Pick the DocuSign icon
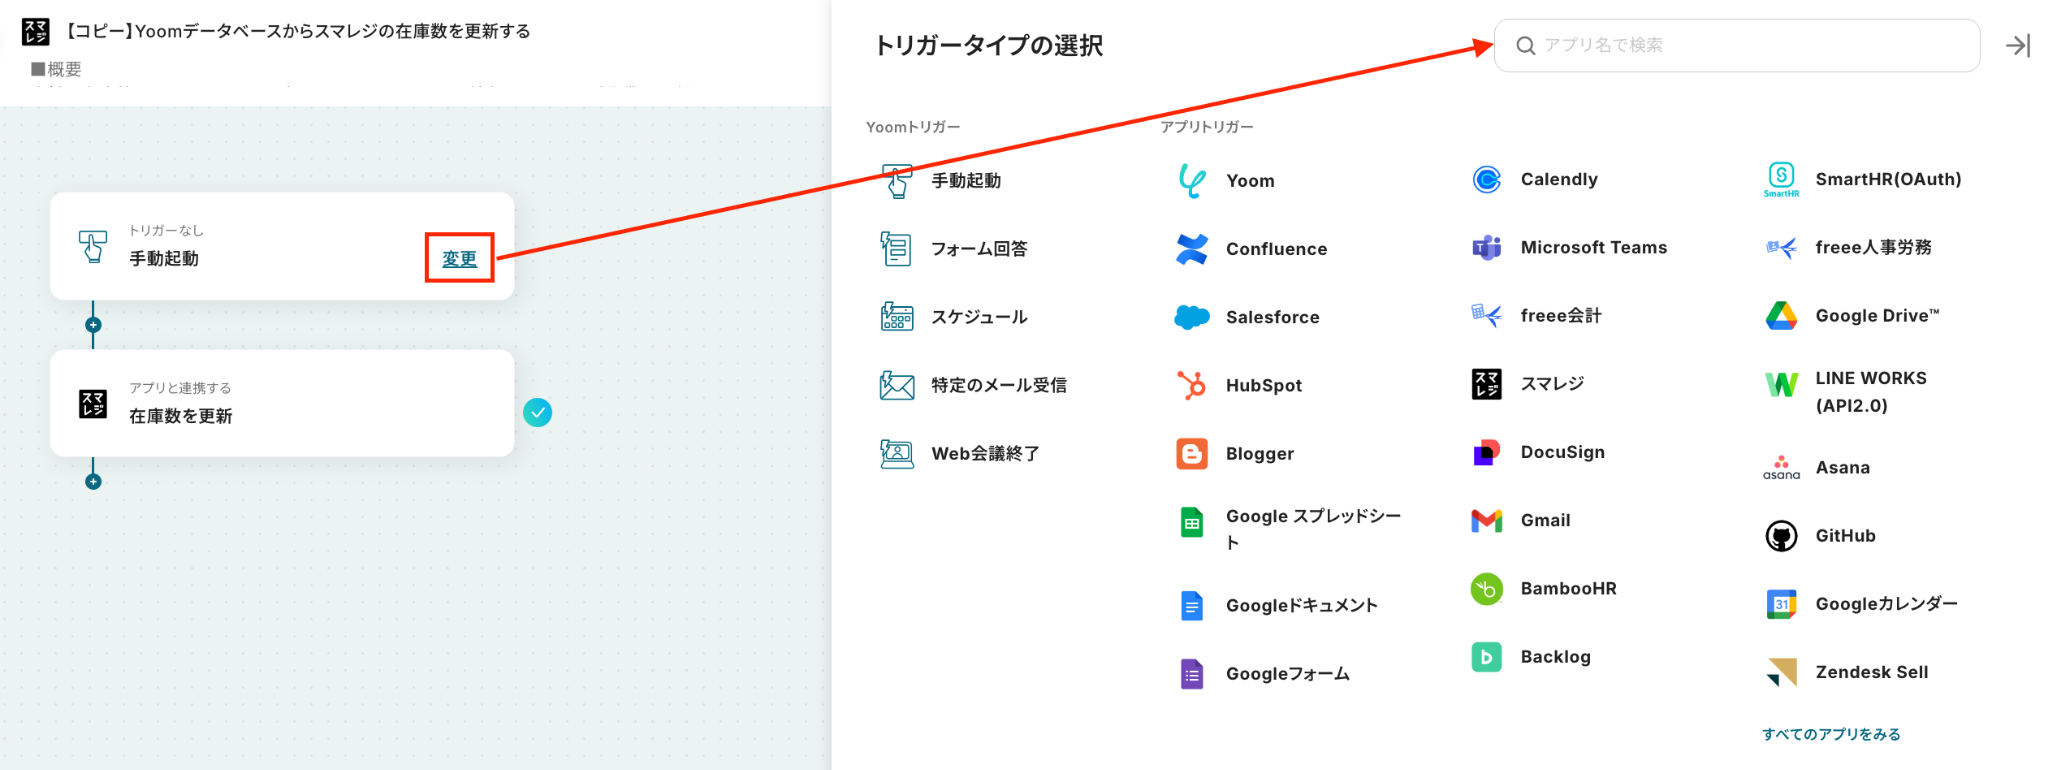The image size is (2048, 770). pyautogui.click(x=1487, y=452)
